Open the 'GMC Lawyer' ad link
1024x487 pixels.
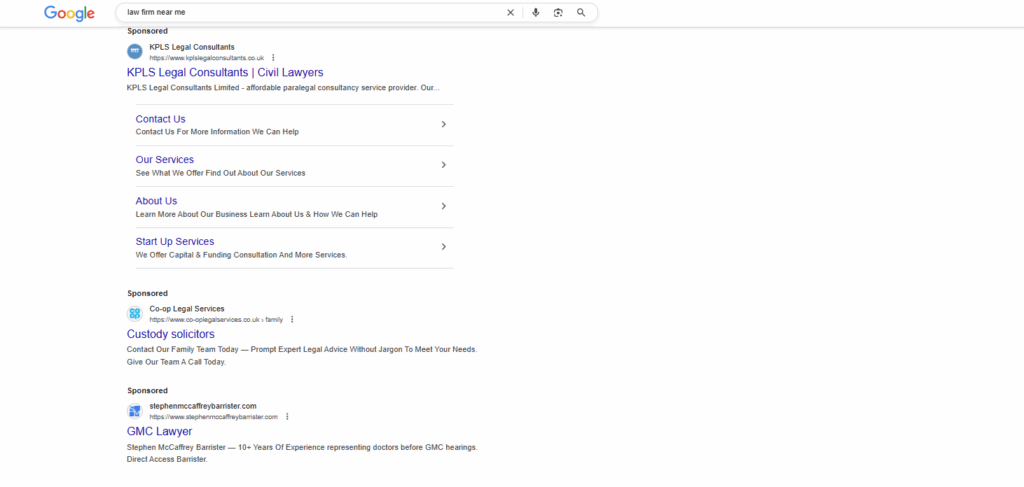pos(159,432)
